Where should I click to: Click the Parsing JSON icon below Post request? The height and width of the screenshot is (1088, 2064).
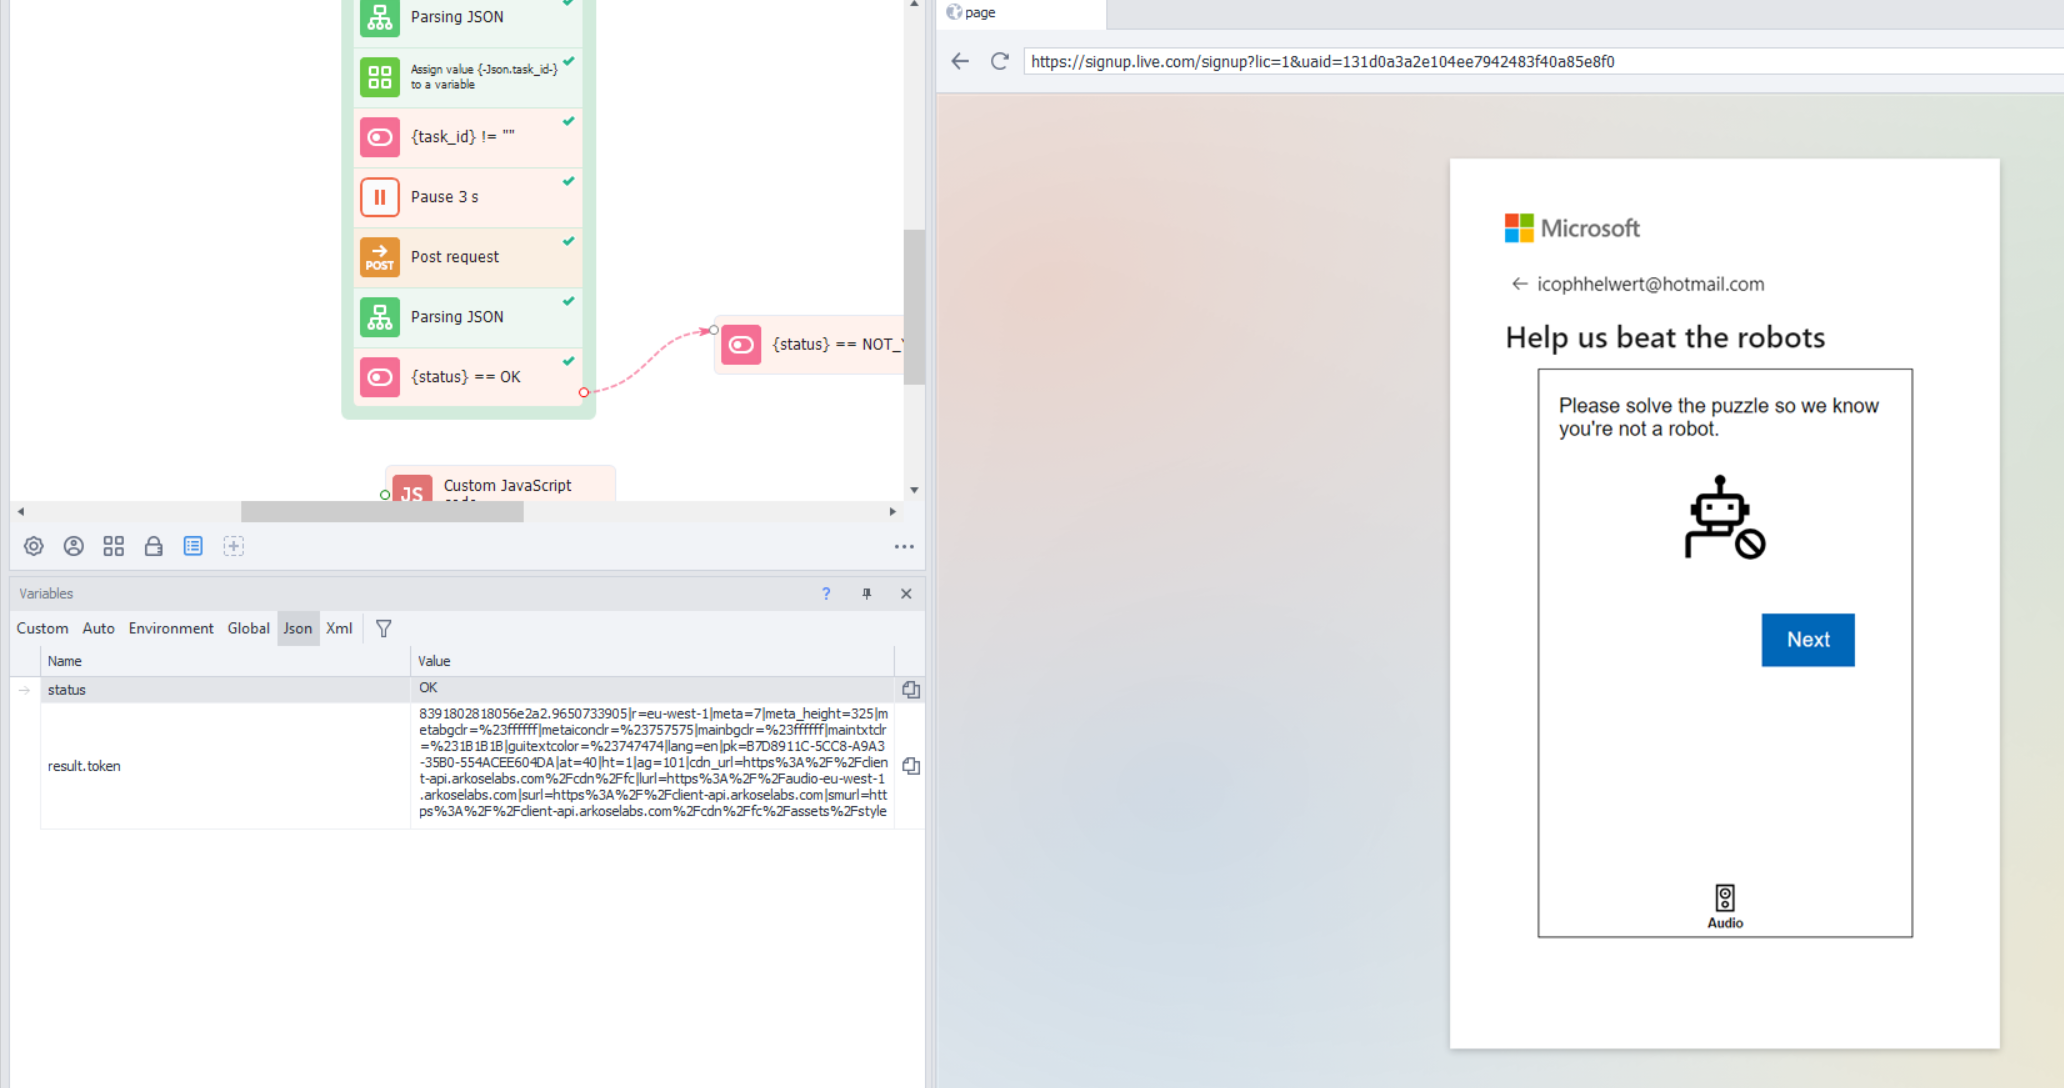click(x=379, y=317)
